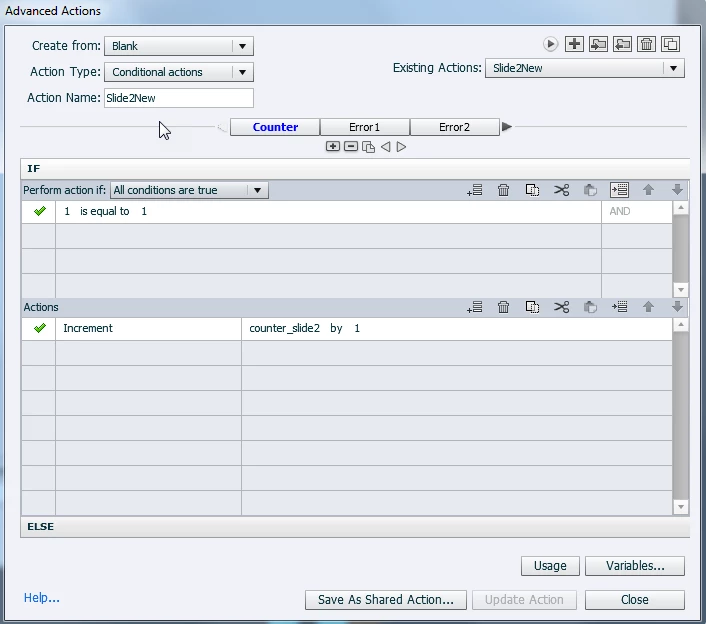
Task: Click the preview action play icon
Action: click(550, 44)
